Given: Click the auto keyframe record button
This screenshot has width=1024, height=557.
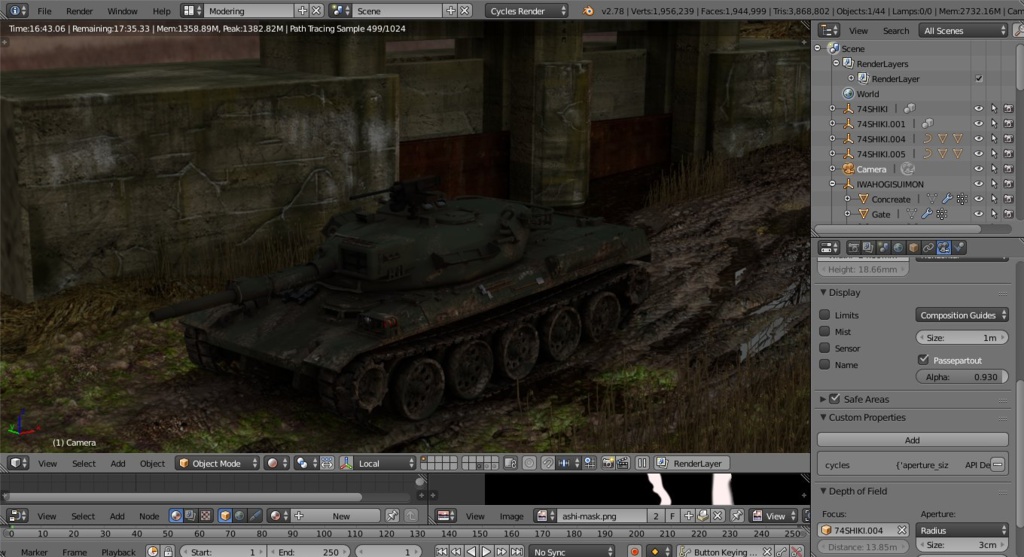Looking at the screenshot, I should tap(634, 552).
